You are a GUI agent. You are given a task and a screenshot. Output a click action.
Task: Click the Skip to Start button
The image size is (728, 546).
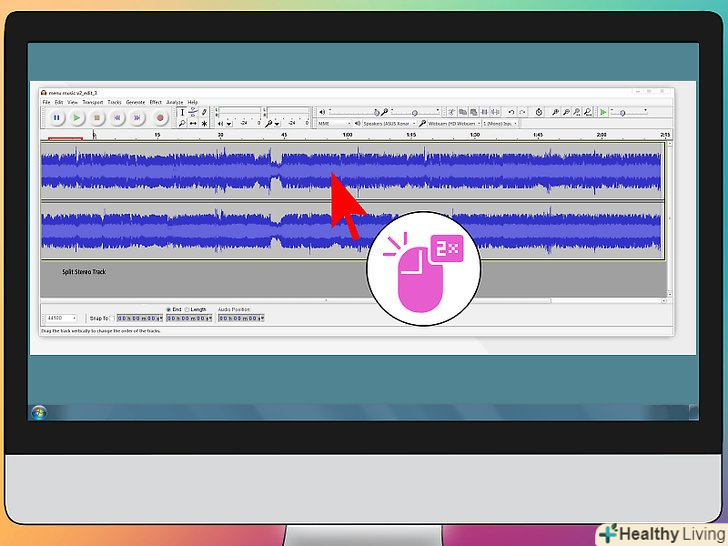pyautogui.click(x=117, y=118)
